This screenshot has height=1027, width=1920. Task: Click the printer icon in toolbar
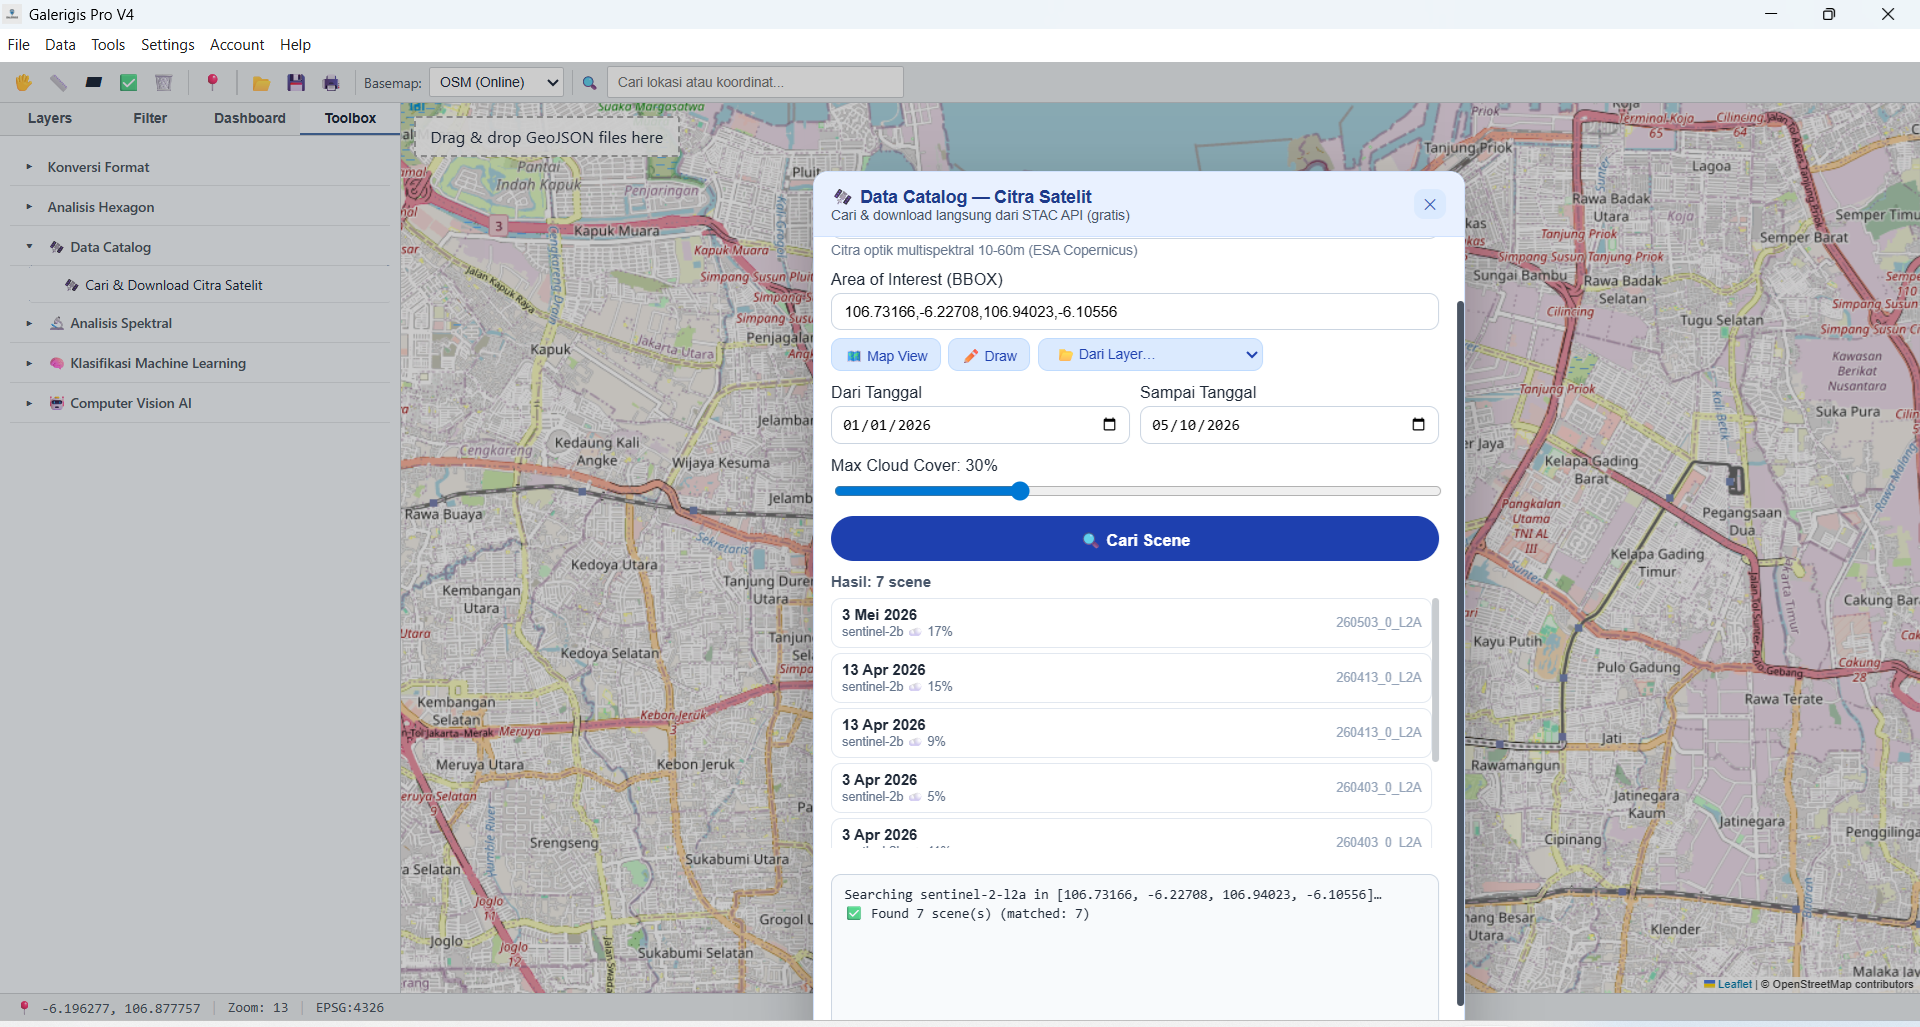click(331, 83)
